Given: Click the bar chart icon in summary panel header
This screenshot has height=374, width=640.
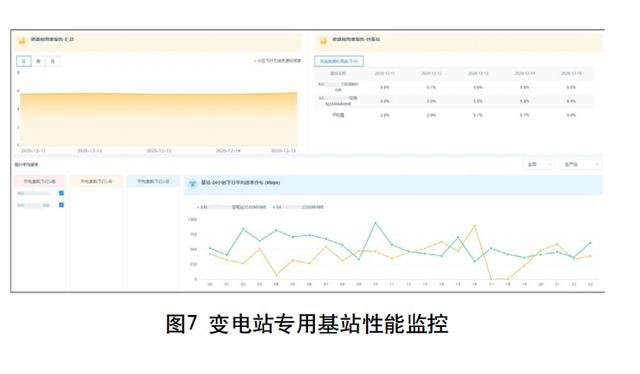Looking at the screenshot, I should point(22,40).
